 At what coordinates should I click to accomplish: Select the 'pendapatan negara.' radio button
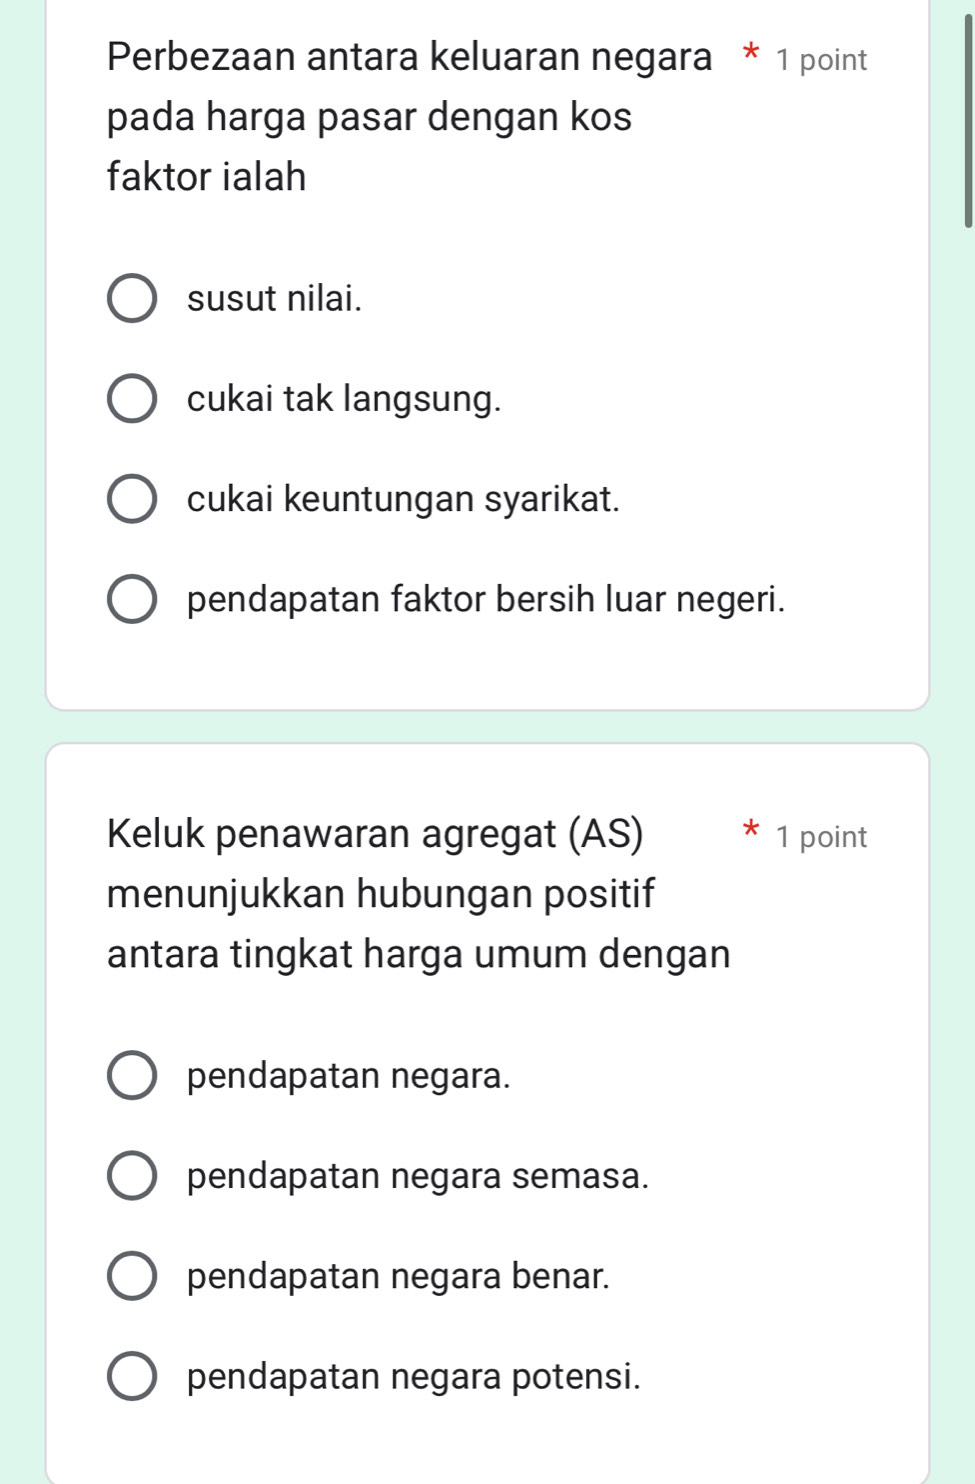click(131, 1076)
